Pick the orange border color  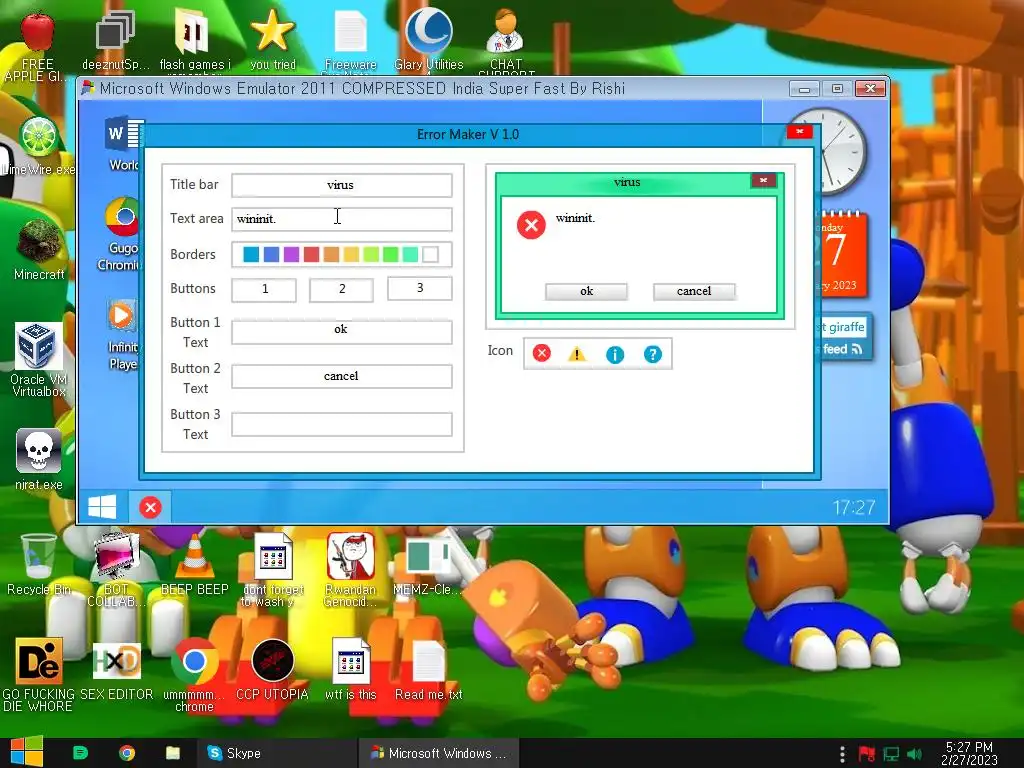331,255
